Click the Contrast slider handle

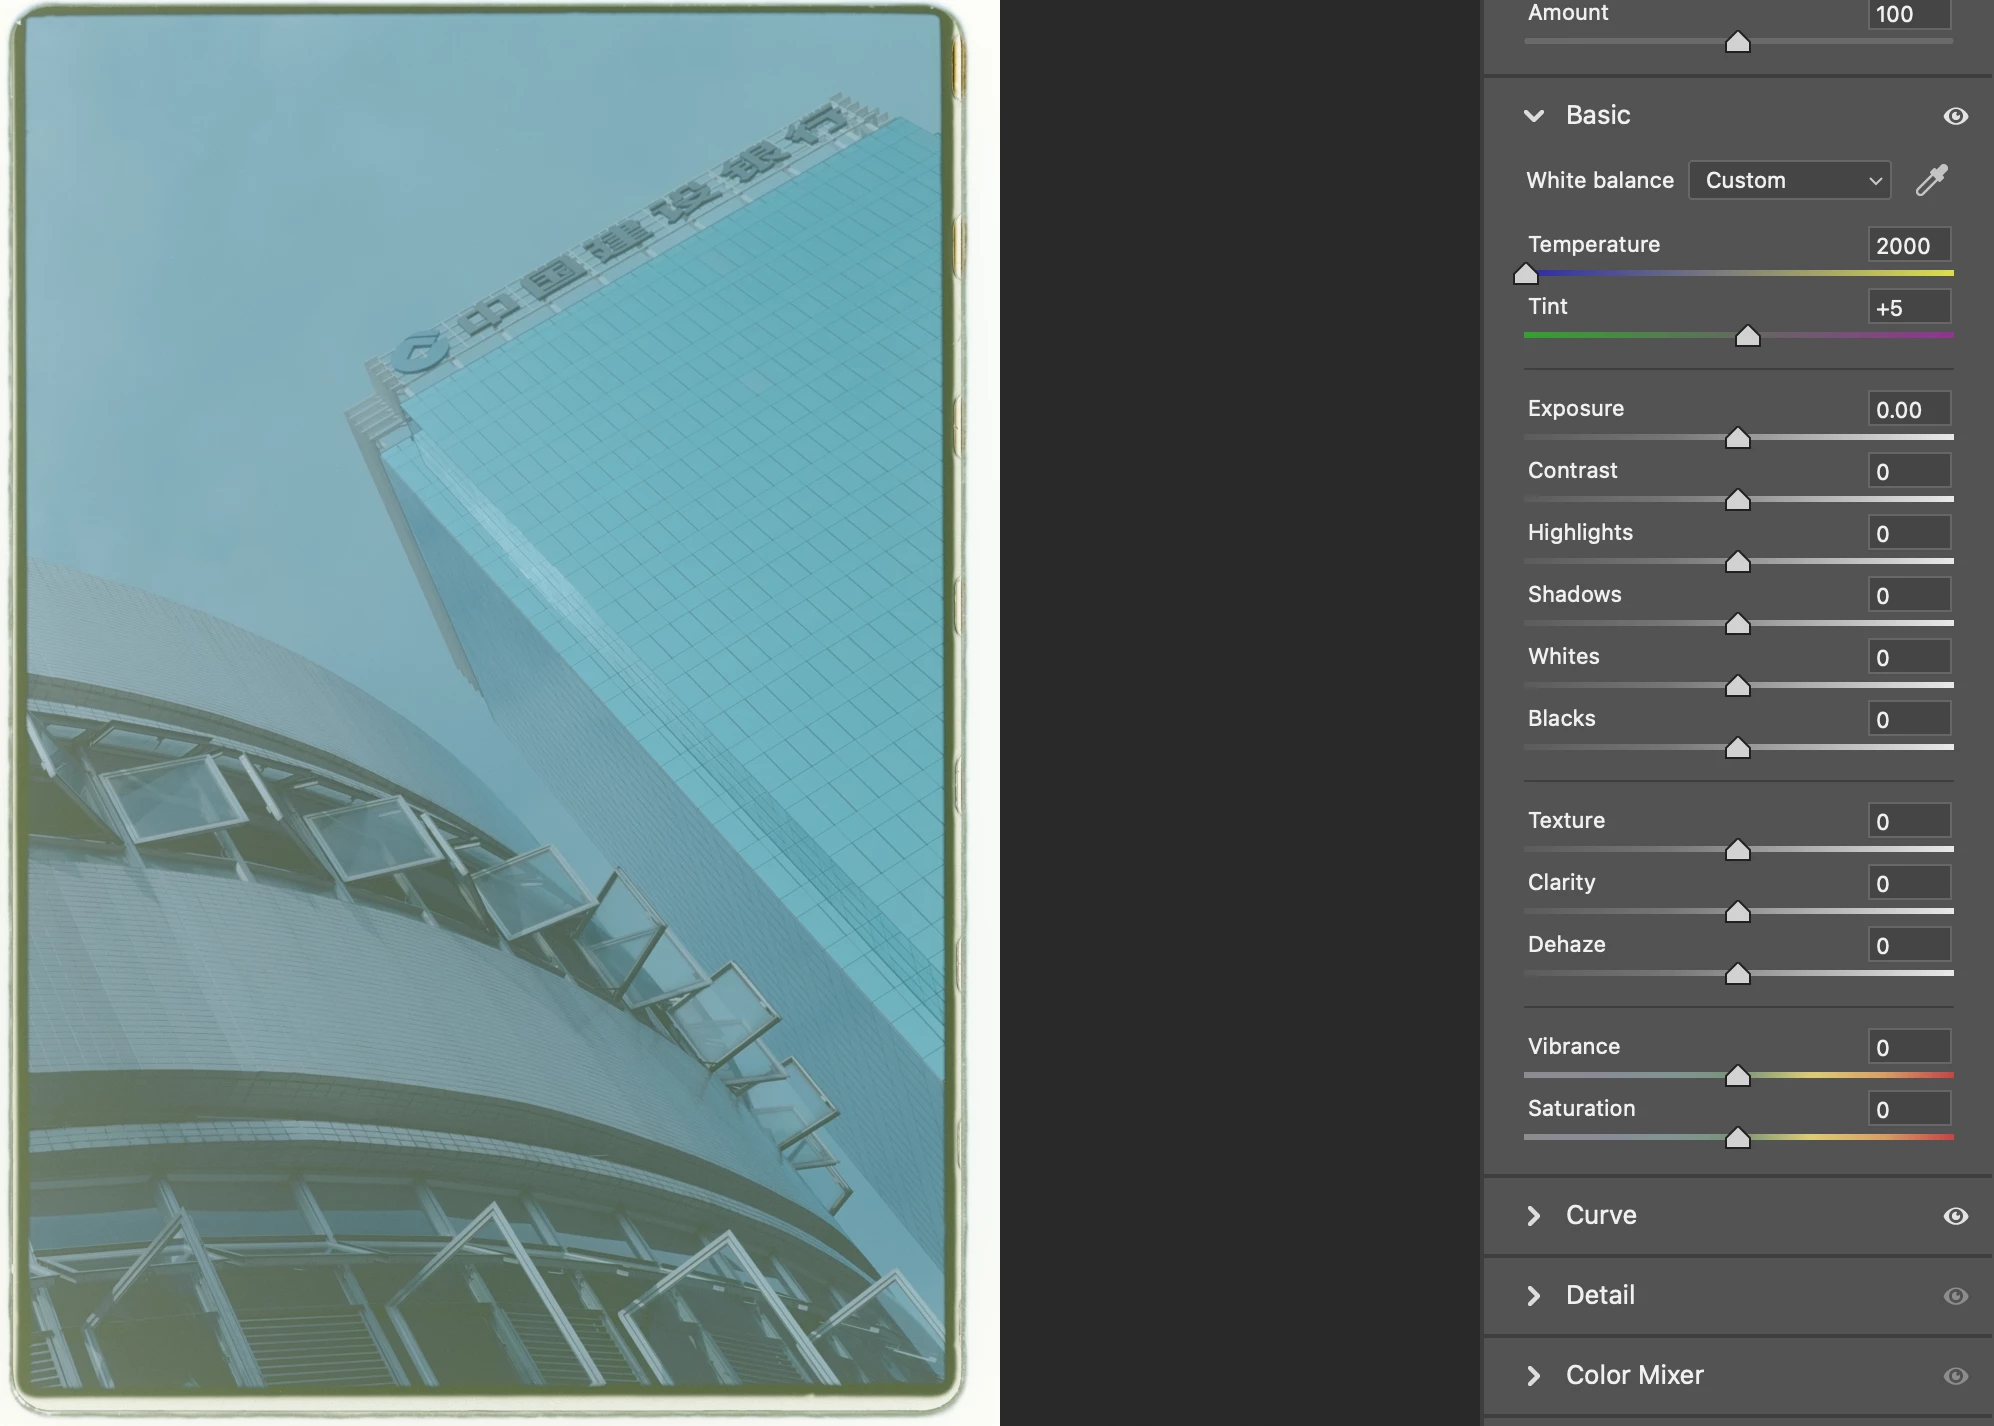pyautogui.click(x=1737, y=500)
